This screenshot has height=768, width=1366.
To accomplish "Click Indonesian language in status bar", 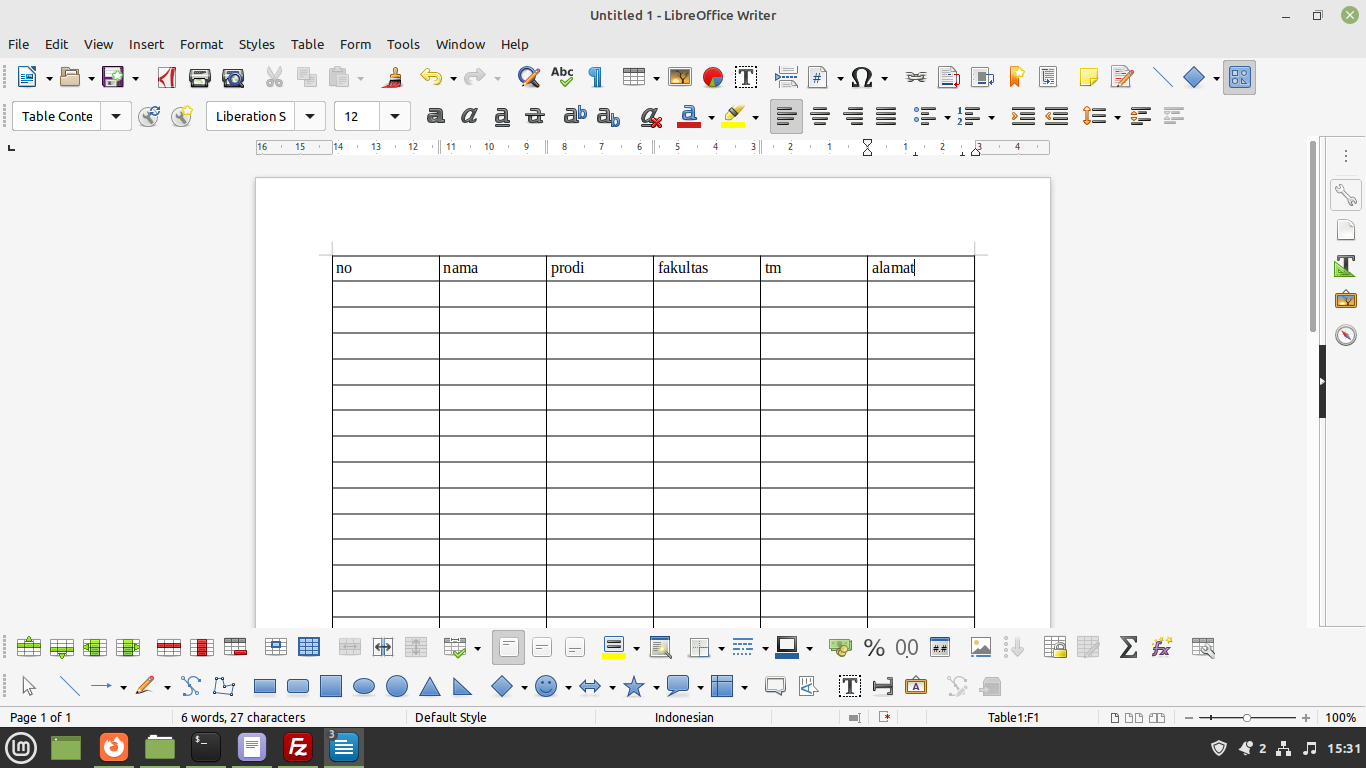I will 684,717.
